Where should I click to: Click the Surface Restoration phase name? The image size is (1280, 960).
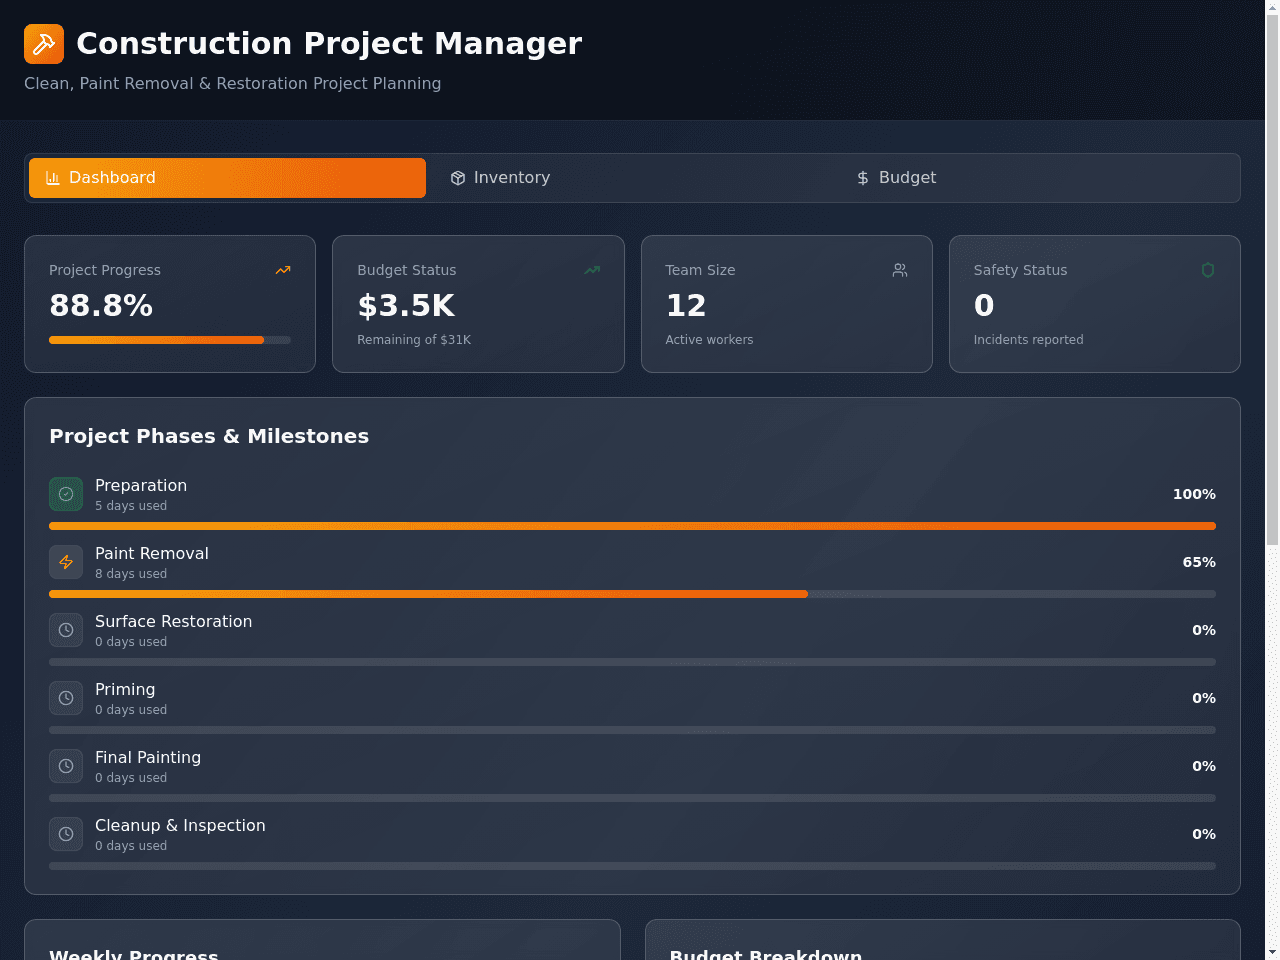[x=173, y=621]
